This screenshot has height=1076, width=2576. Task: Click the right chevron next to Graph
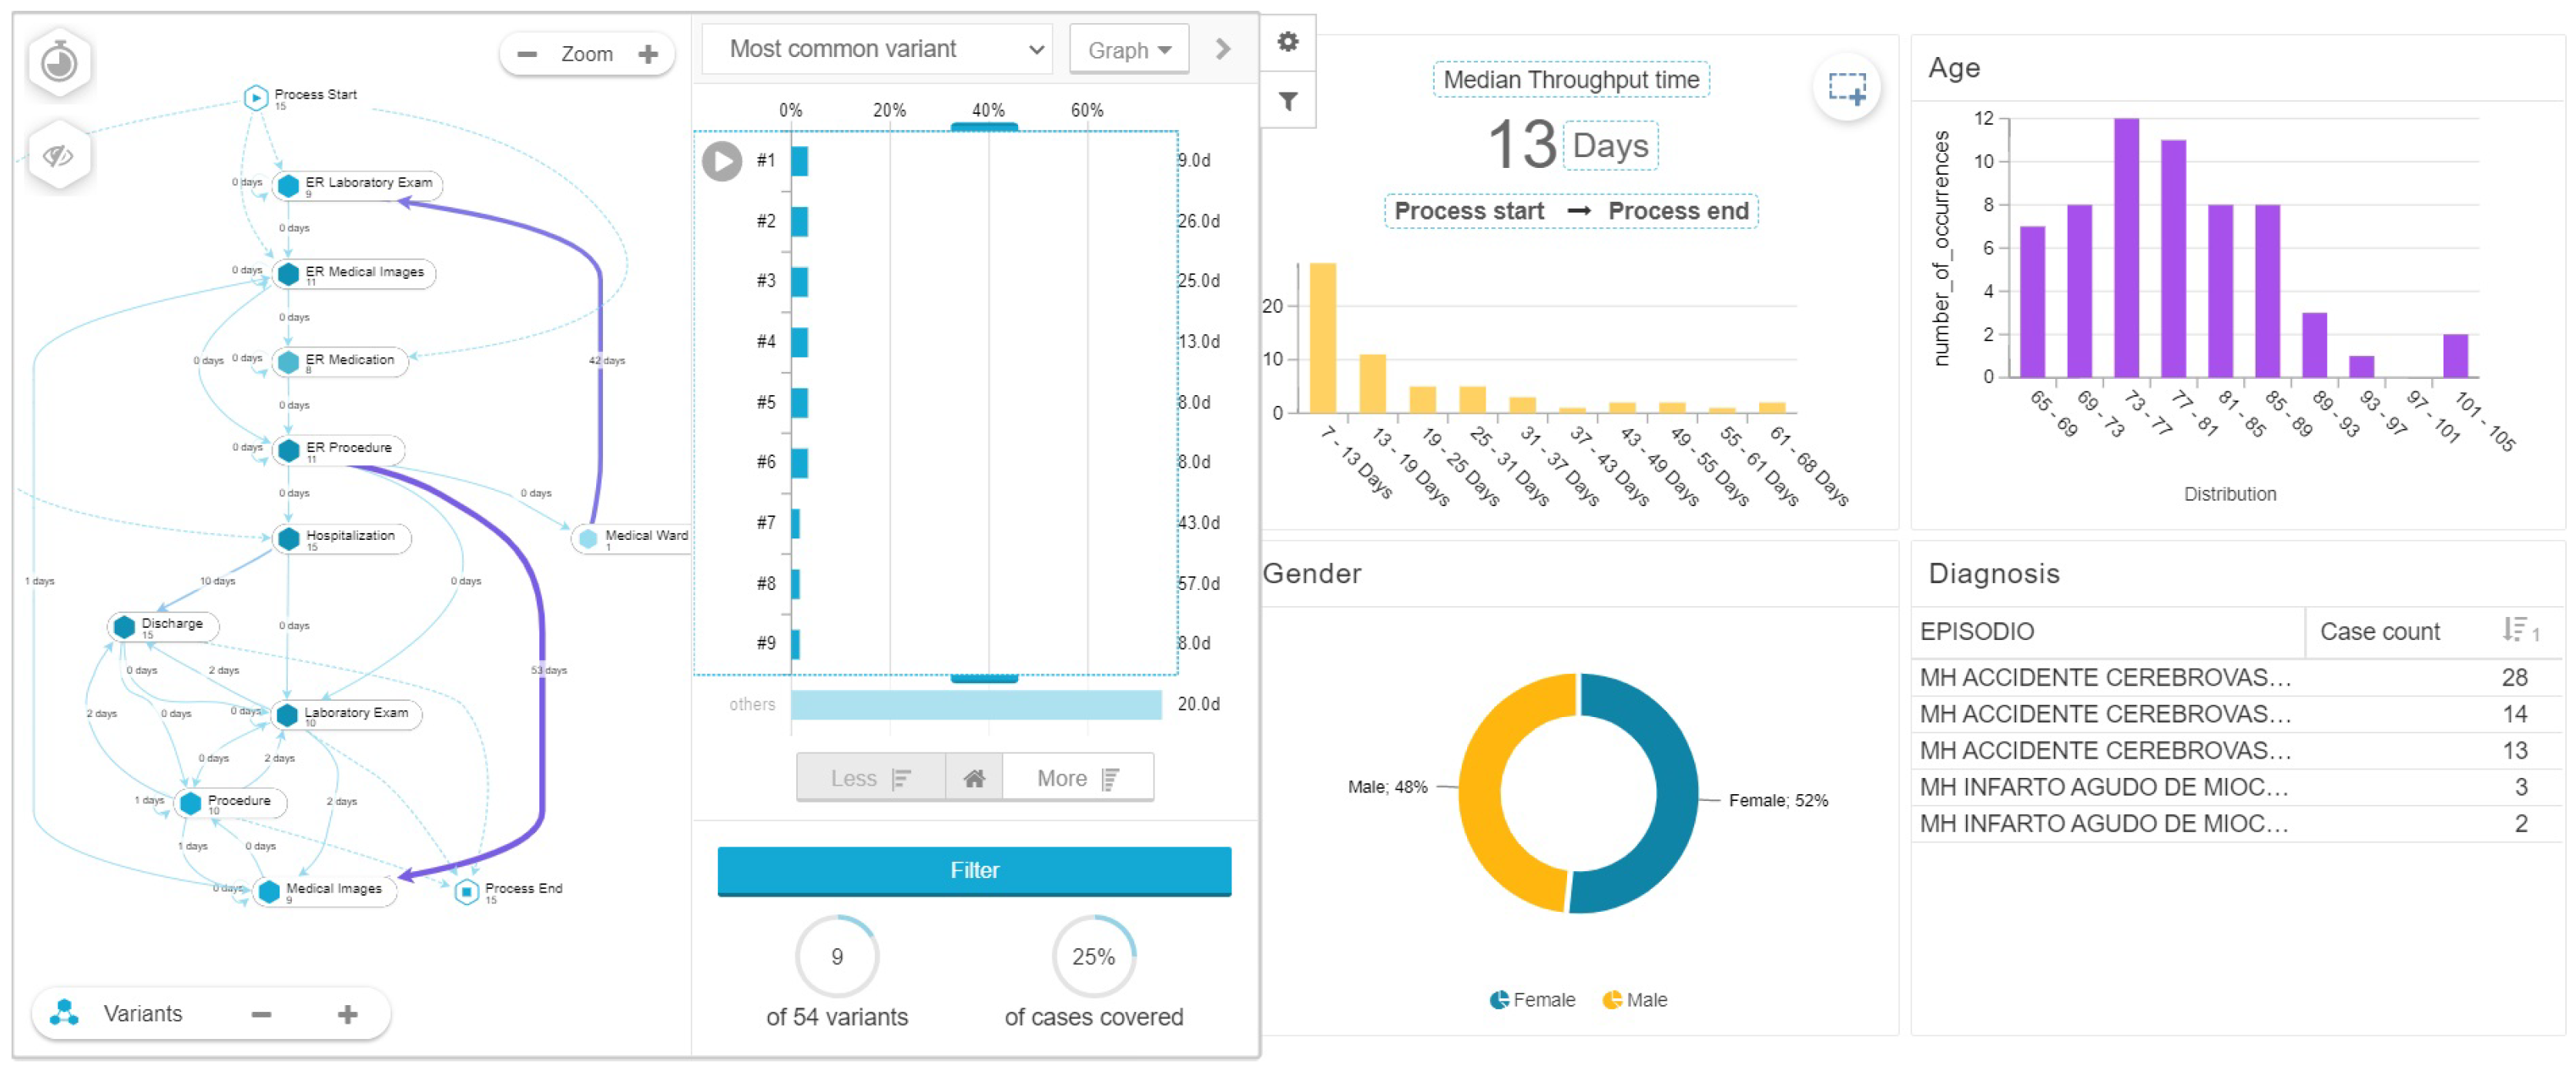[x=1222, y=49]
